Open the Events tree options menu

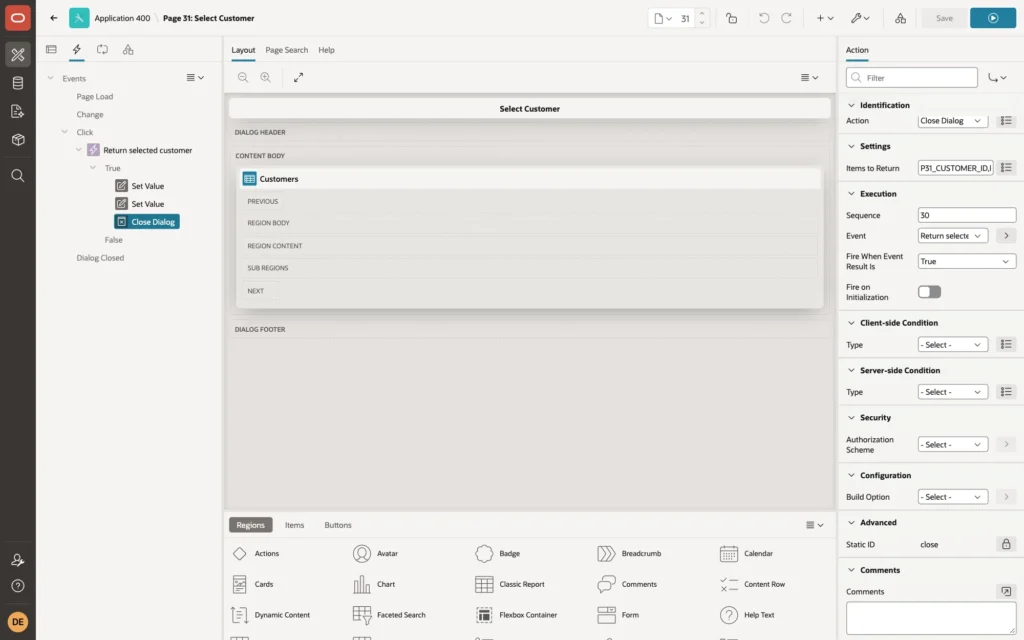coord(195,77)
